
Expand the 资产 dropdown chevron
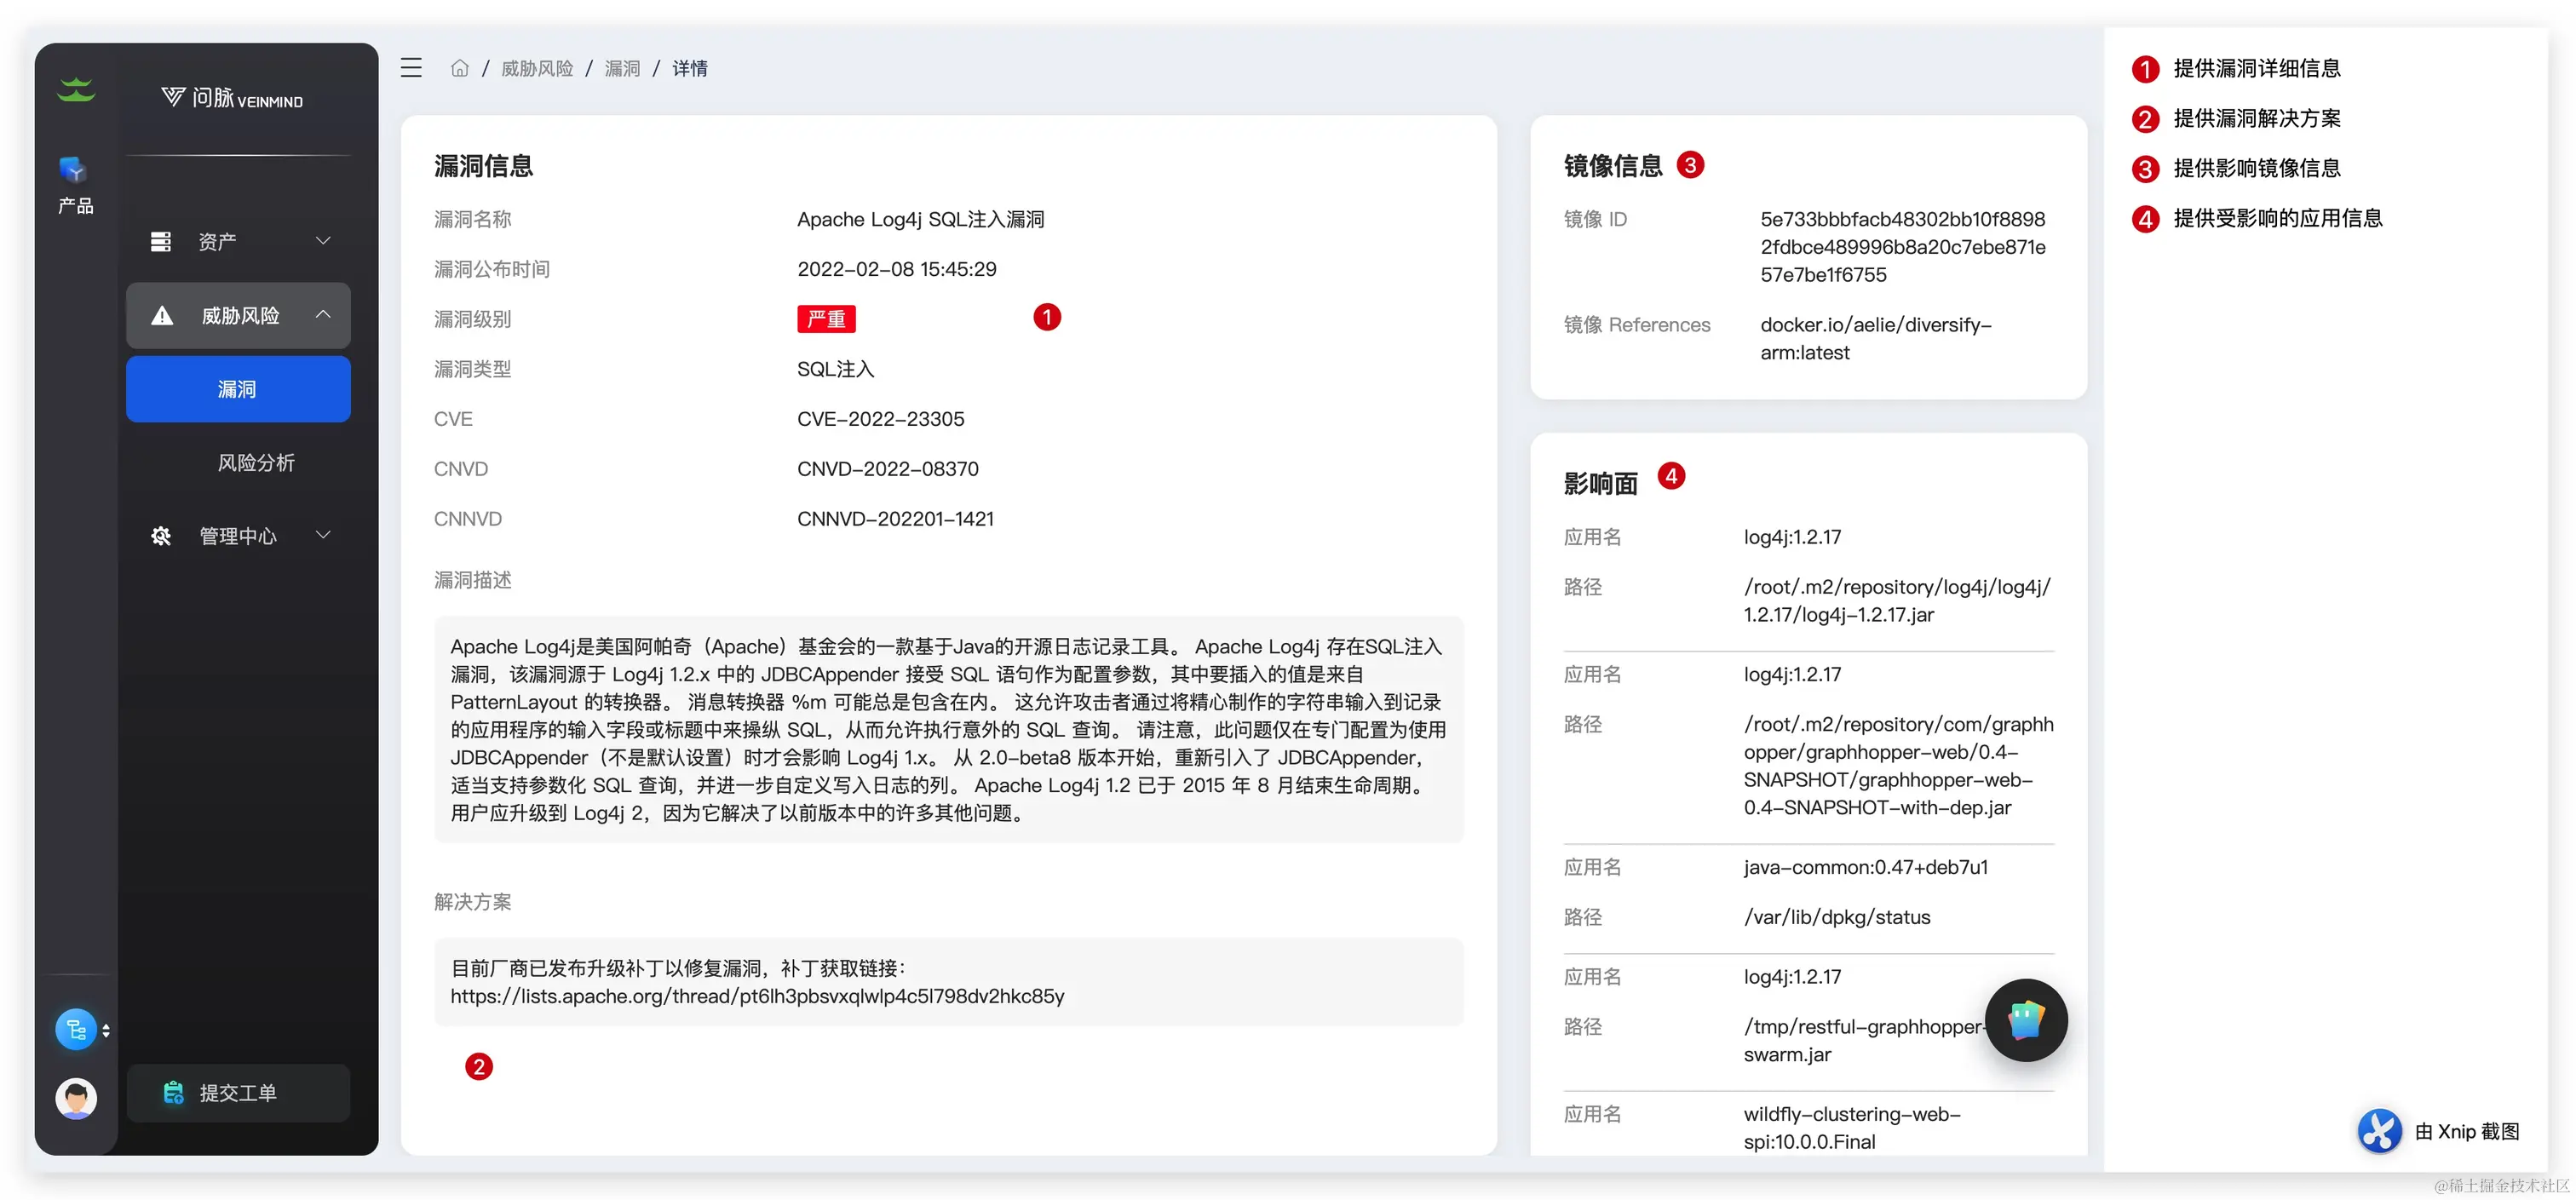[323, 241]
